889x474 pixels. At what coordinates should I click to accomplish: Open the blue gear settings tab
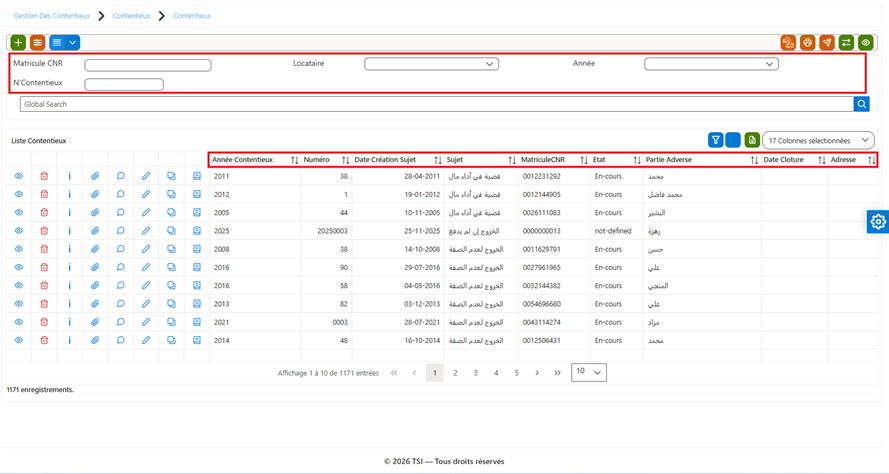[878, 221]
